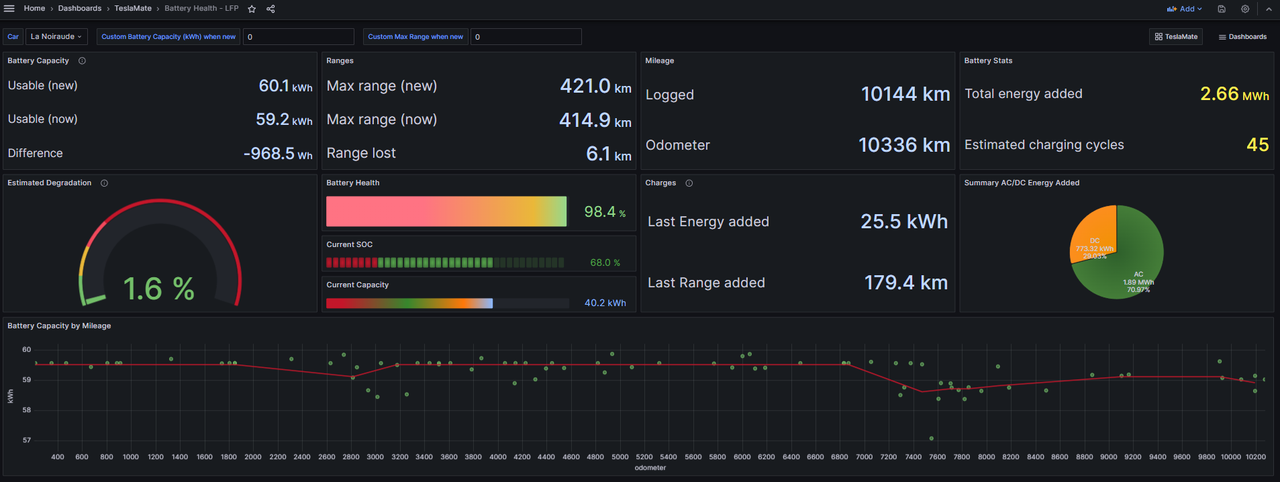
Task: Mark dashboard as favorite star
Action: tap(252, 8)
